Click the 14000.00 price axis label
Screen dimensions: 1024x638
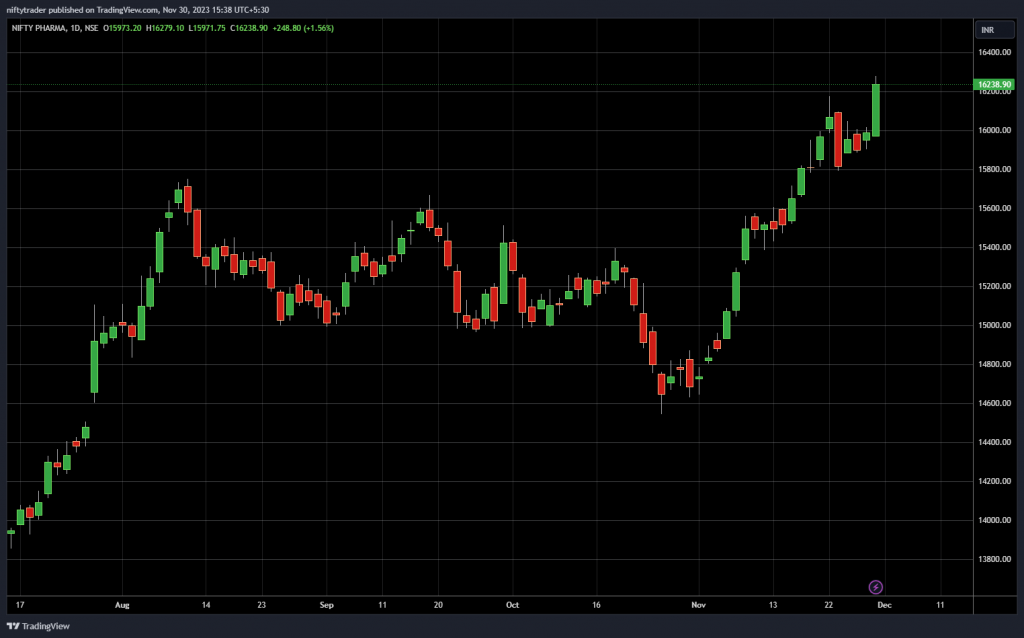(x=994, y=520)
